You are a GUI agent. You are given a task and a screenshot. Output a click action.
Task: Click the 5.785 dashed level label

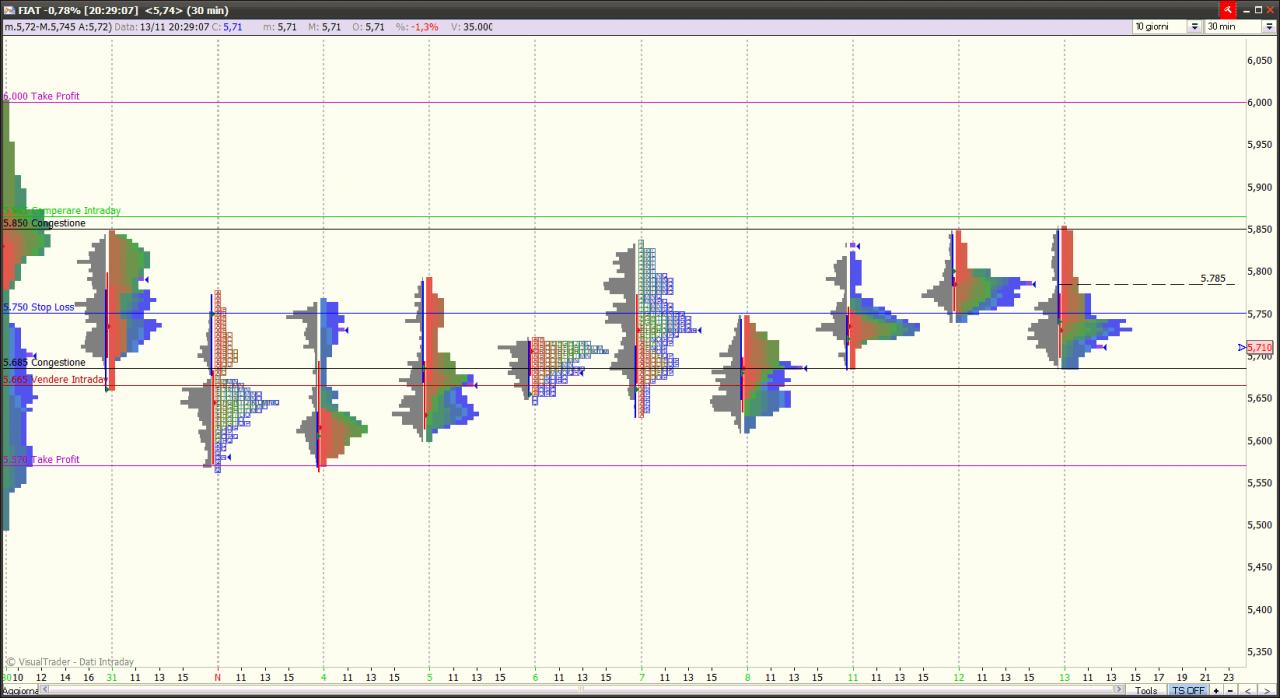[x=1212, y=278]
